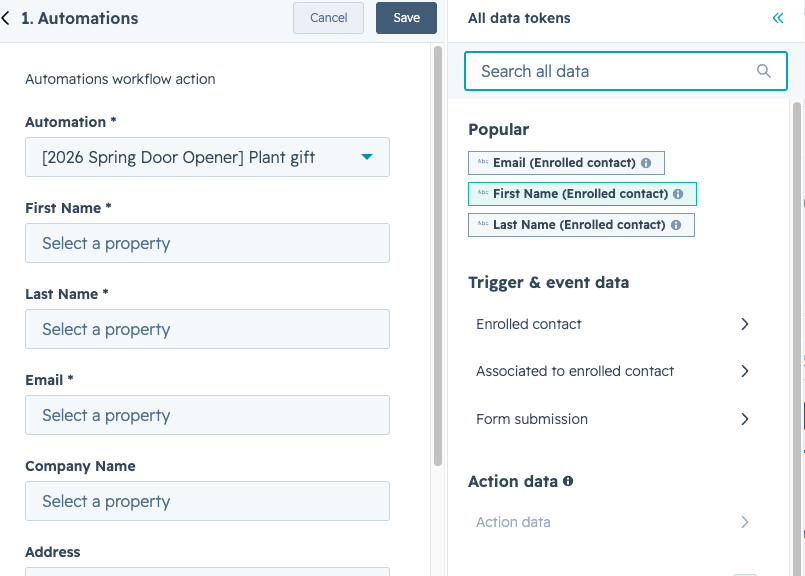The height and width of the screenshot is (576, 805).
Task: Click the All data tokens heading
Action: click(x=519, y=18)
